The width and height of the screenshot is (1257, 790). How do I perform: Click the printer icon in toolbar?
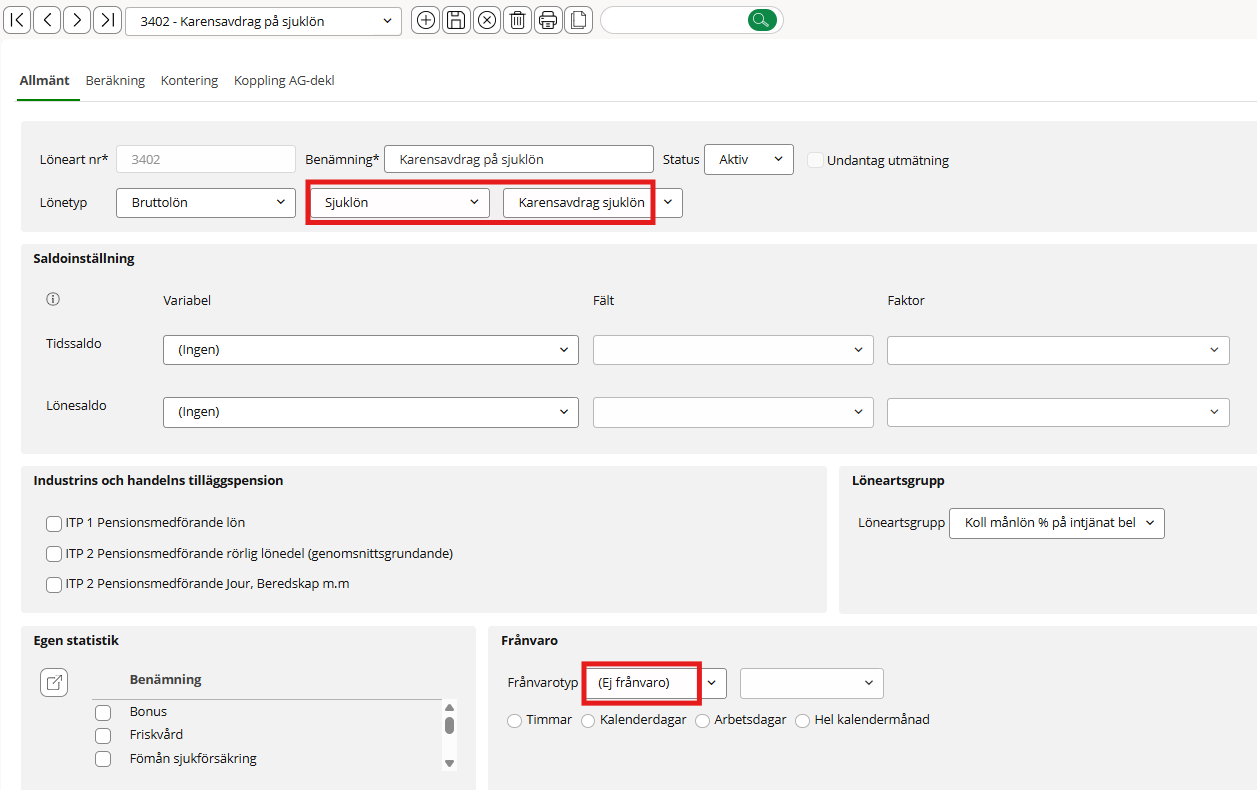[547, 20]
